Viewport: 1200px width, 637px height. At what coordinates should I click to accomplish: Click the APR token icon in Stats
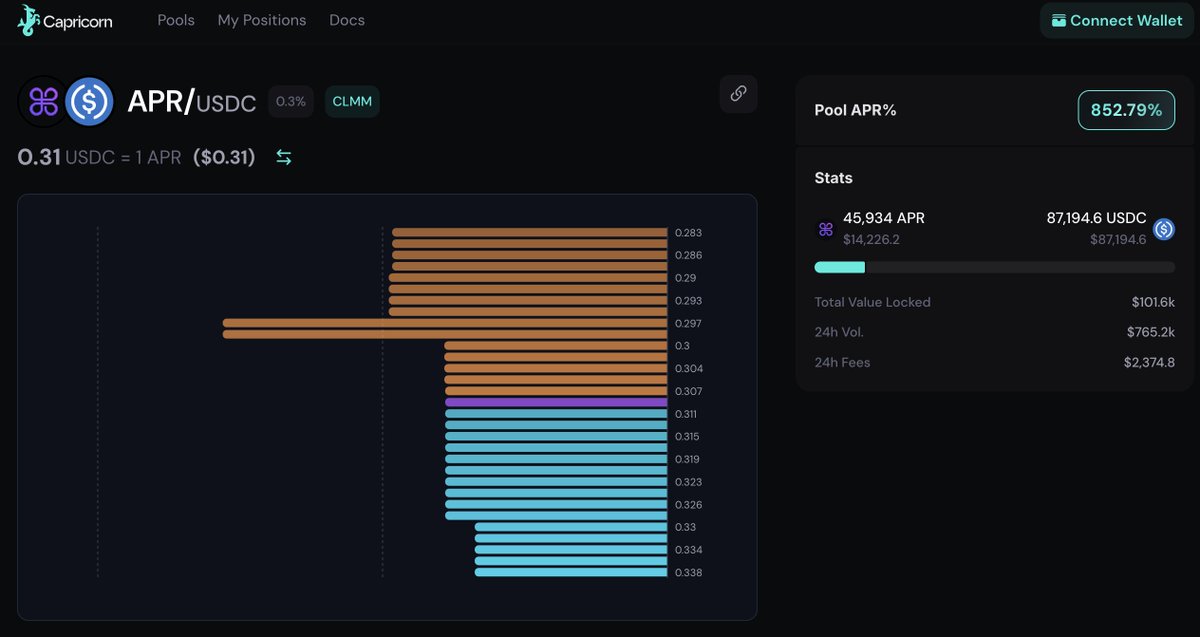point(826,229)
